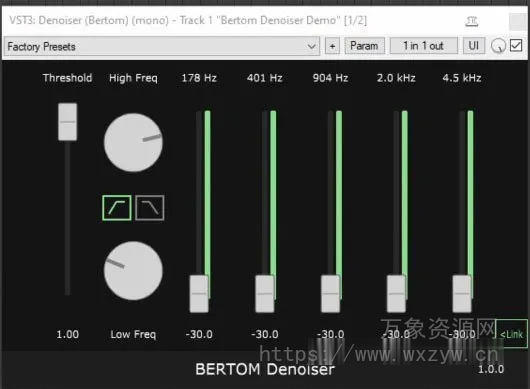Screen dimensions: 530x389
Task: Click the 4.5 kHz band label
Action: [x=462, y=78]
